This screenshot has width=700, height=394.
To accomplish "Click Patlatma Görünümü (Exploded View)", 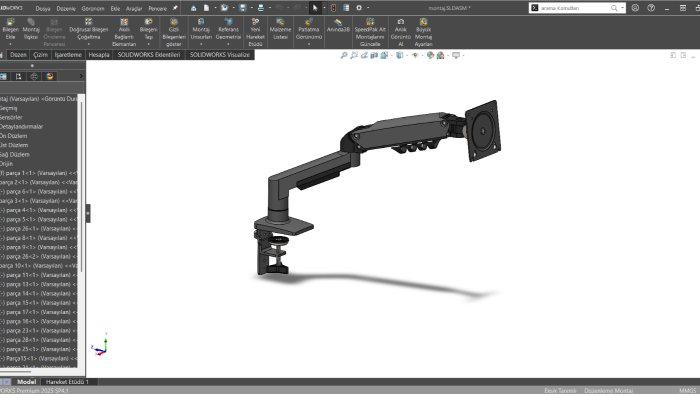I will click(308, 29).
